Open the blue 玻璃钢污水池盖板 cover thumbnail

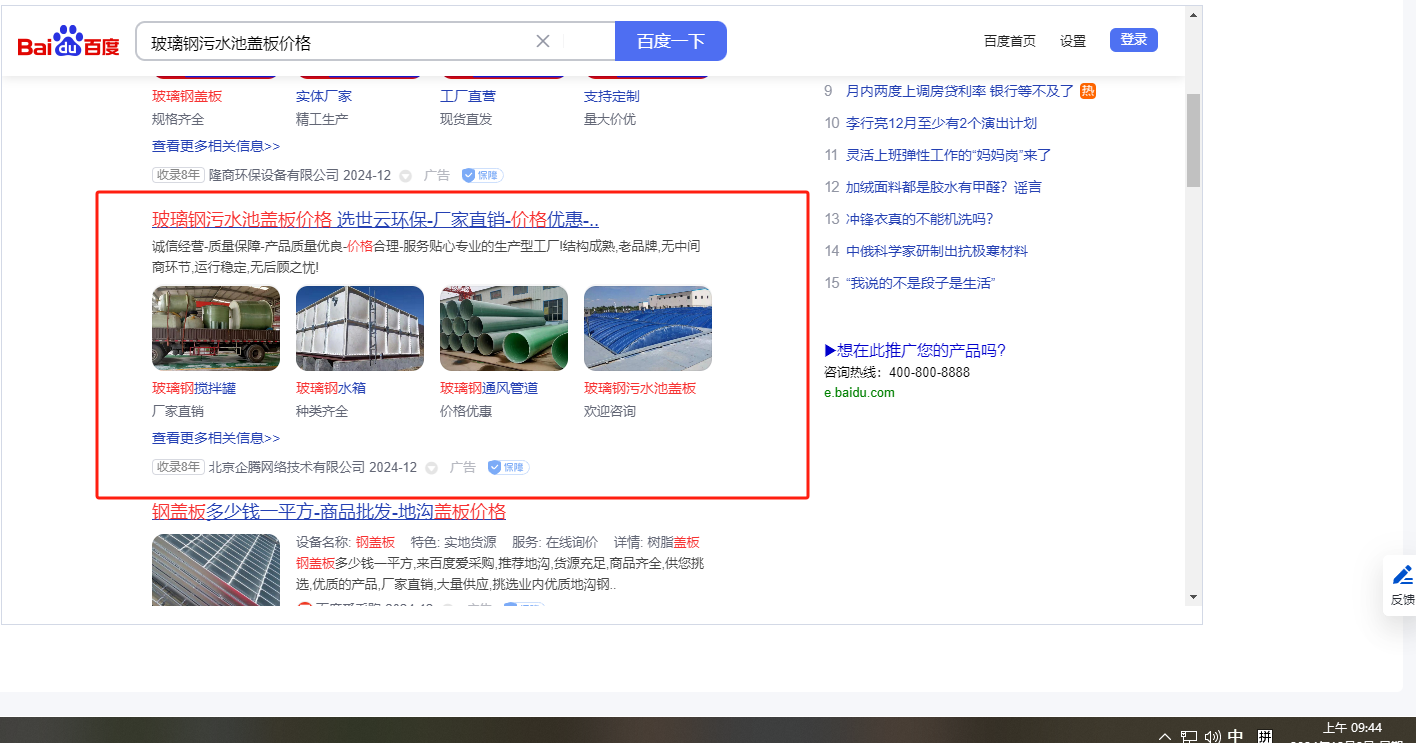pyautogui.click(x=648, y=328)
